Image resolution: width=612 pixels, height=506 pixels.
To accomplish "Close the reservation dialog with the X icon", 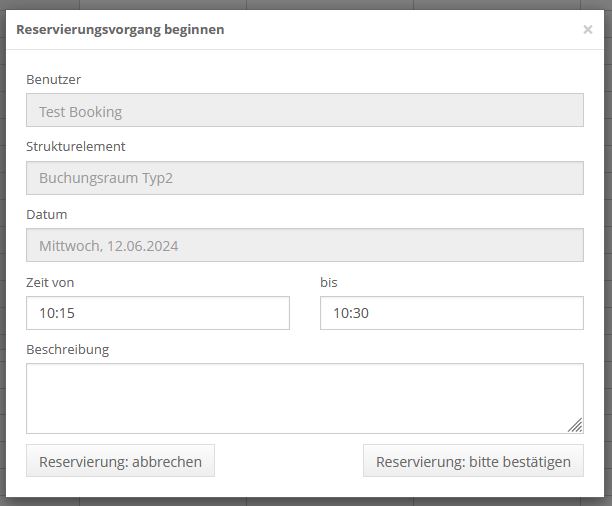I will click(x=588, y=30).
